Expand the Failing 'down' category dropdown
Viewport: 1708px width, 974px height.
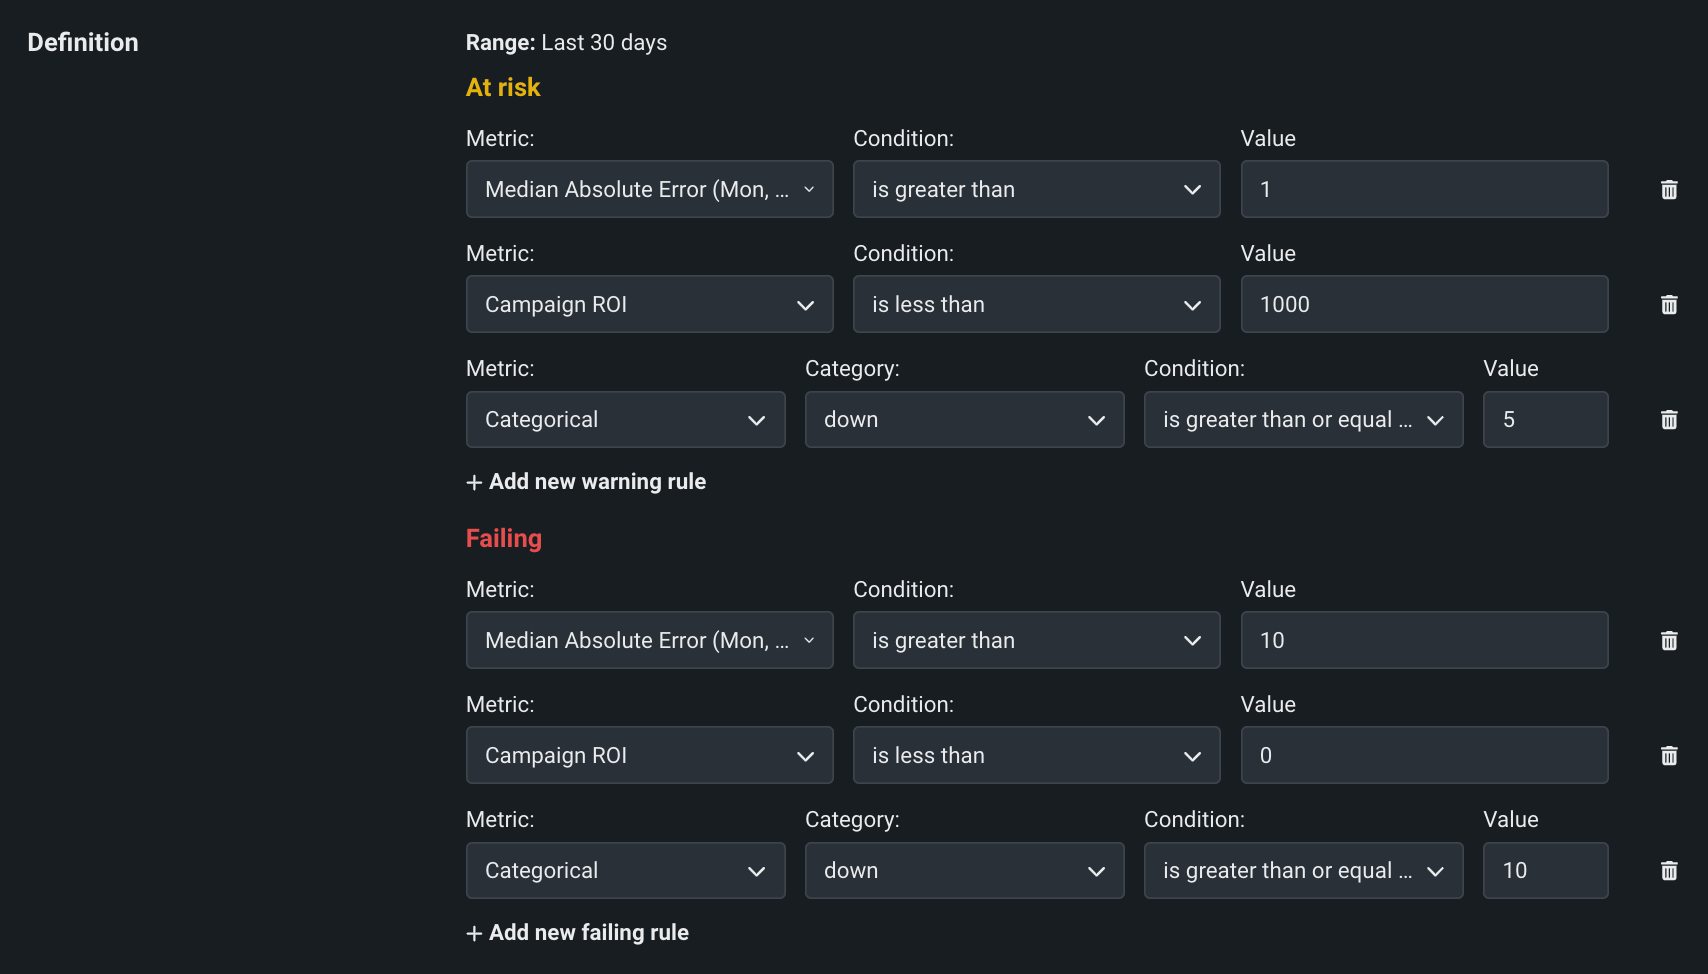964,871
